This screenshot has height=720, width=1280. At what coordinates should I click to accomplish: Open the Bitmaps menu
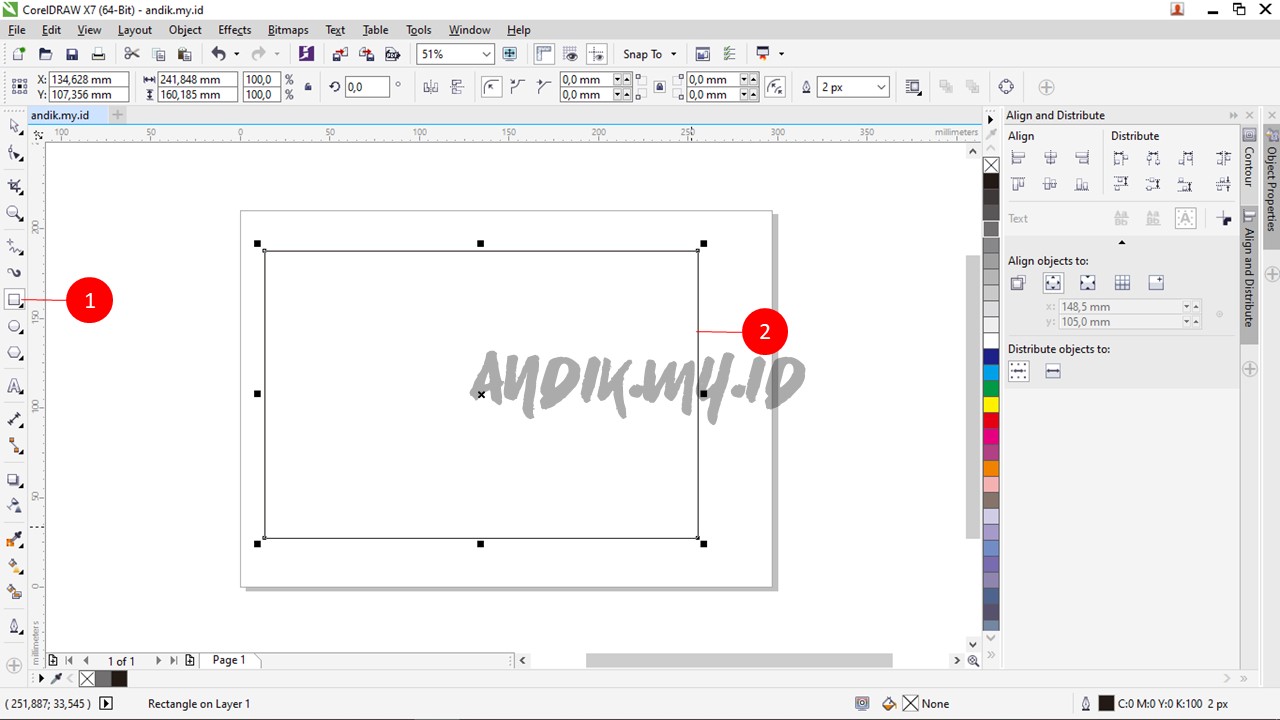[x=288, y=30]
